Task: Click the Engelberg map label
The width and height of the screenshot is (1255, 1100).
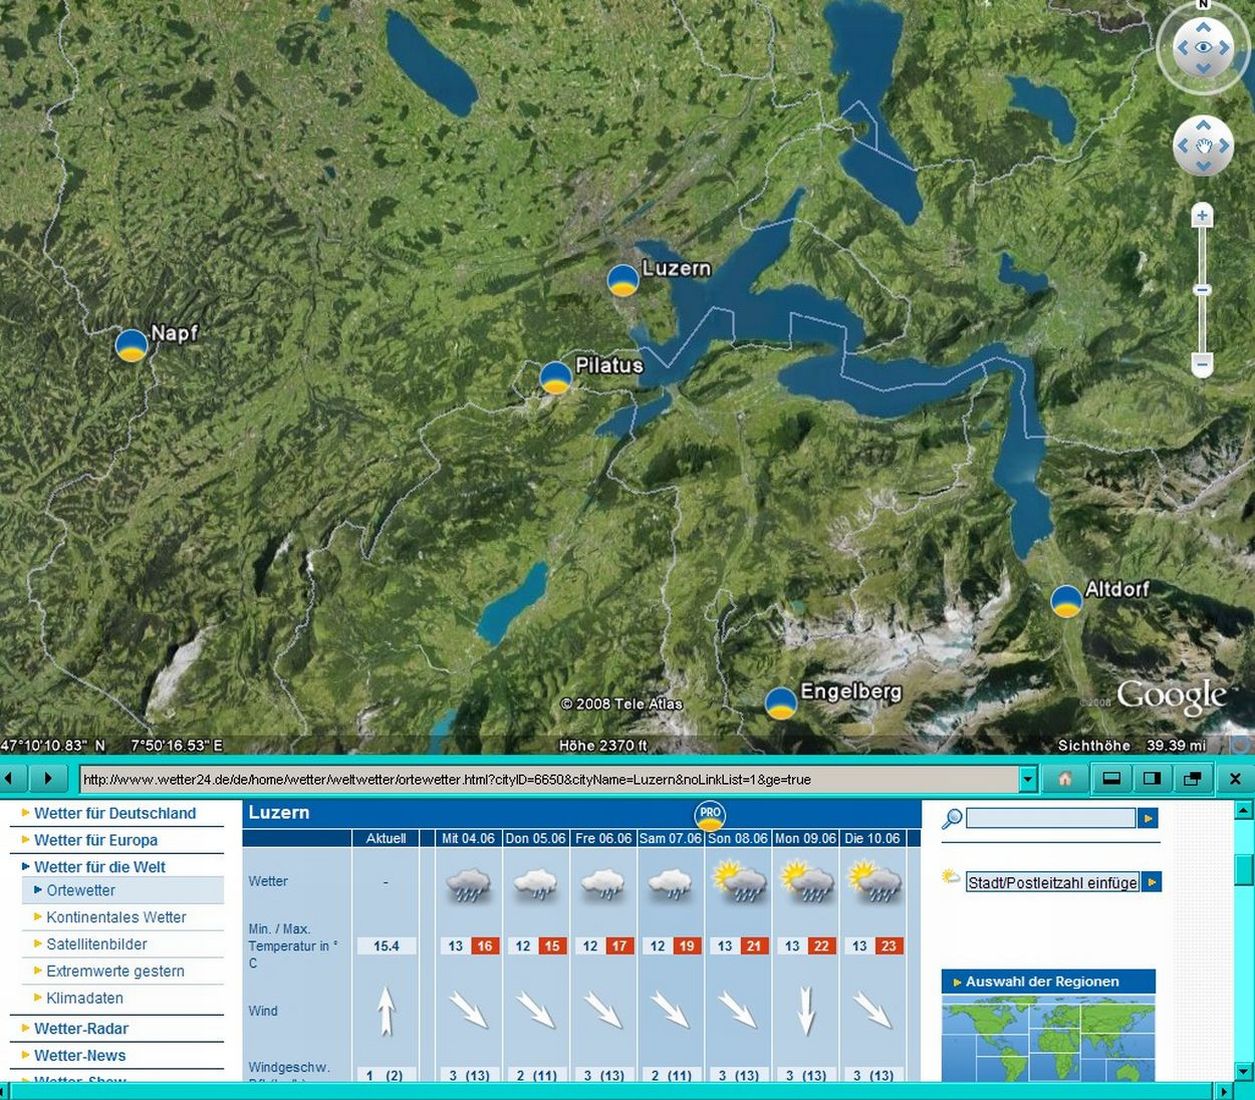Action: click(851, 691)
